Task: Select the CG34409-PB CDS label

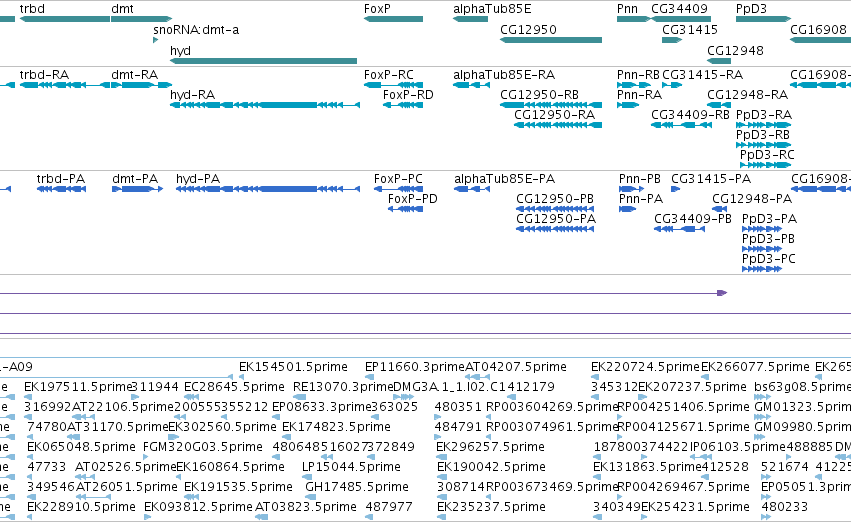Action: pos(693,219)
